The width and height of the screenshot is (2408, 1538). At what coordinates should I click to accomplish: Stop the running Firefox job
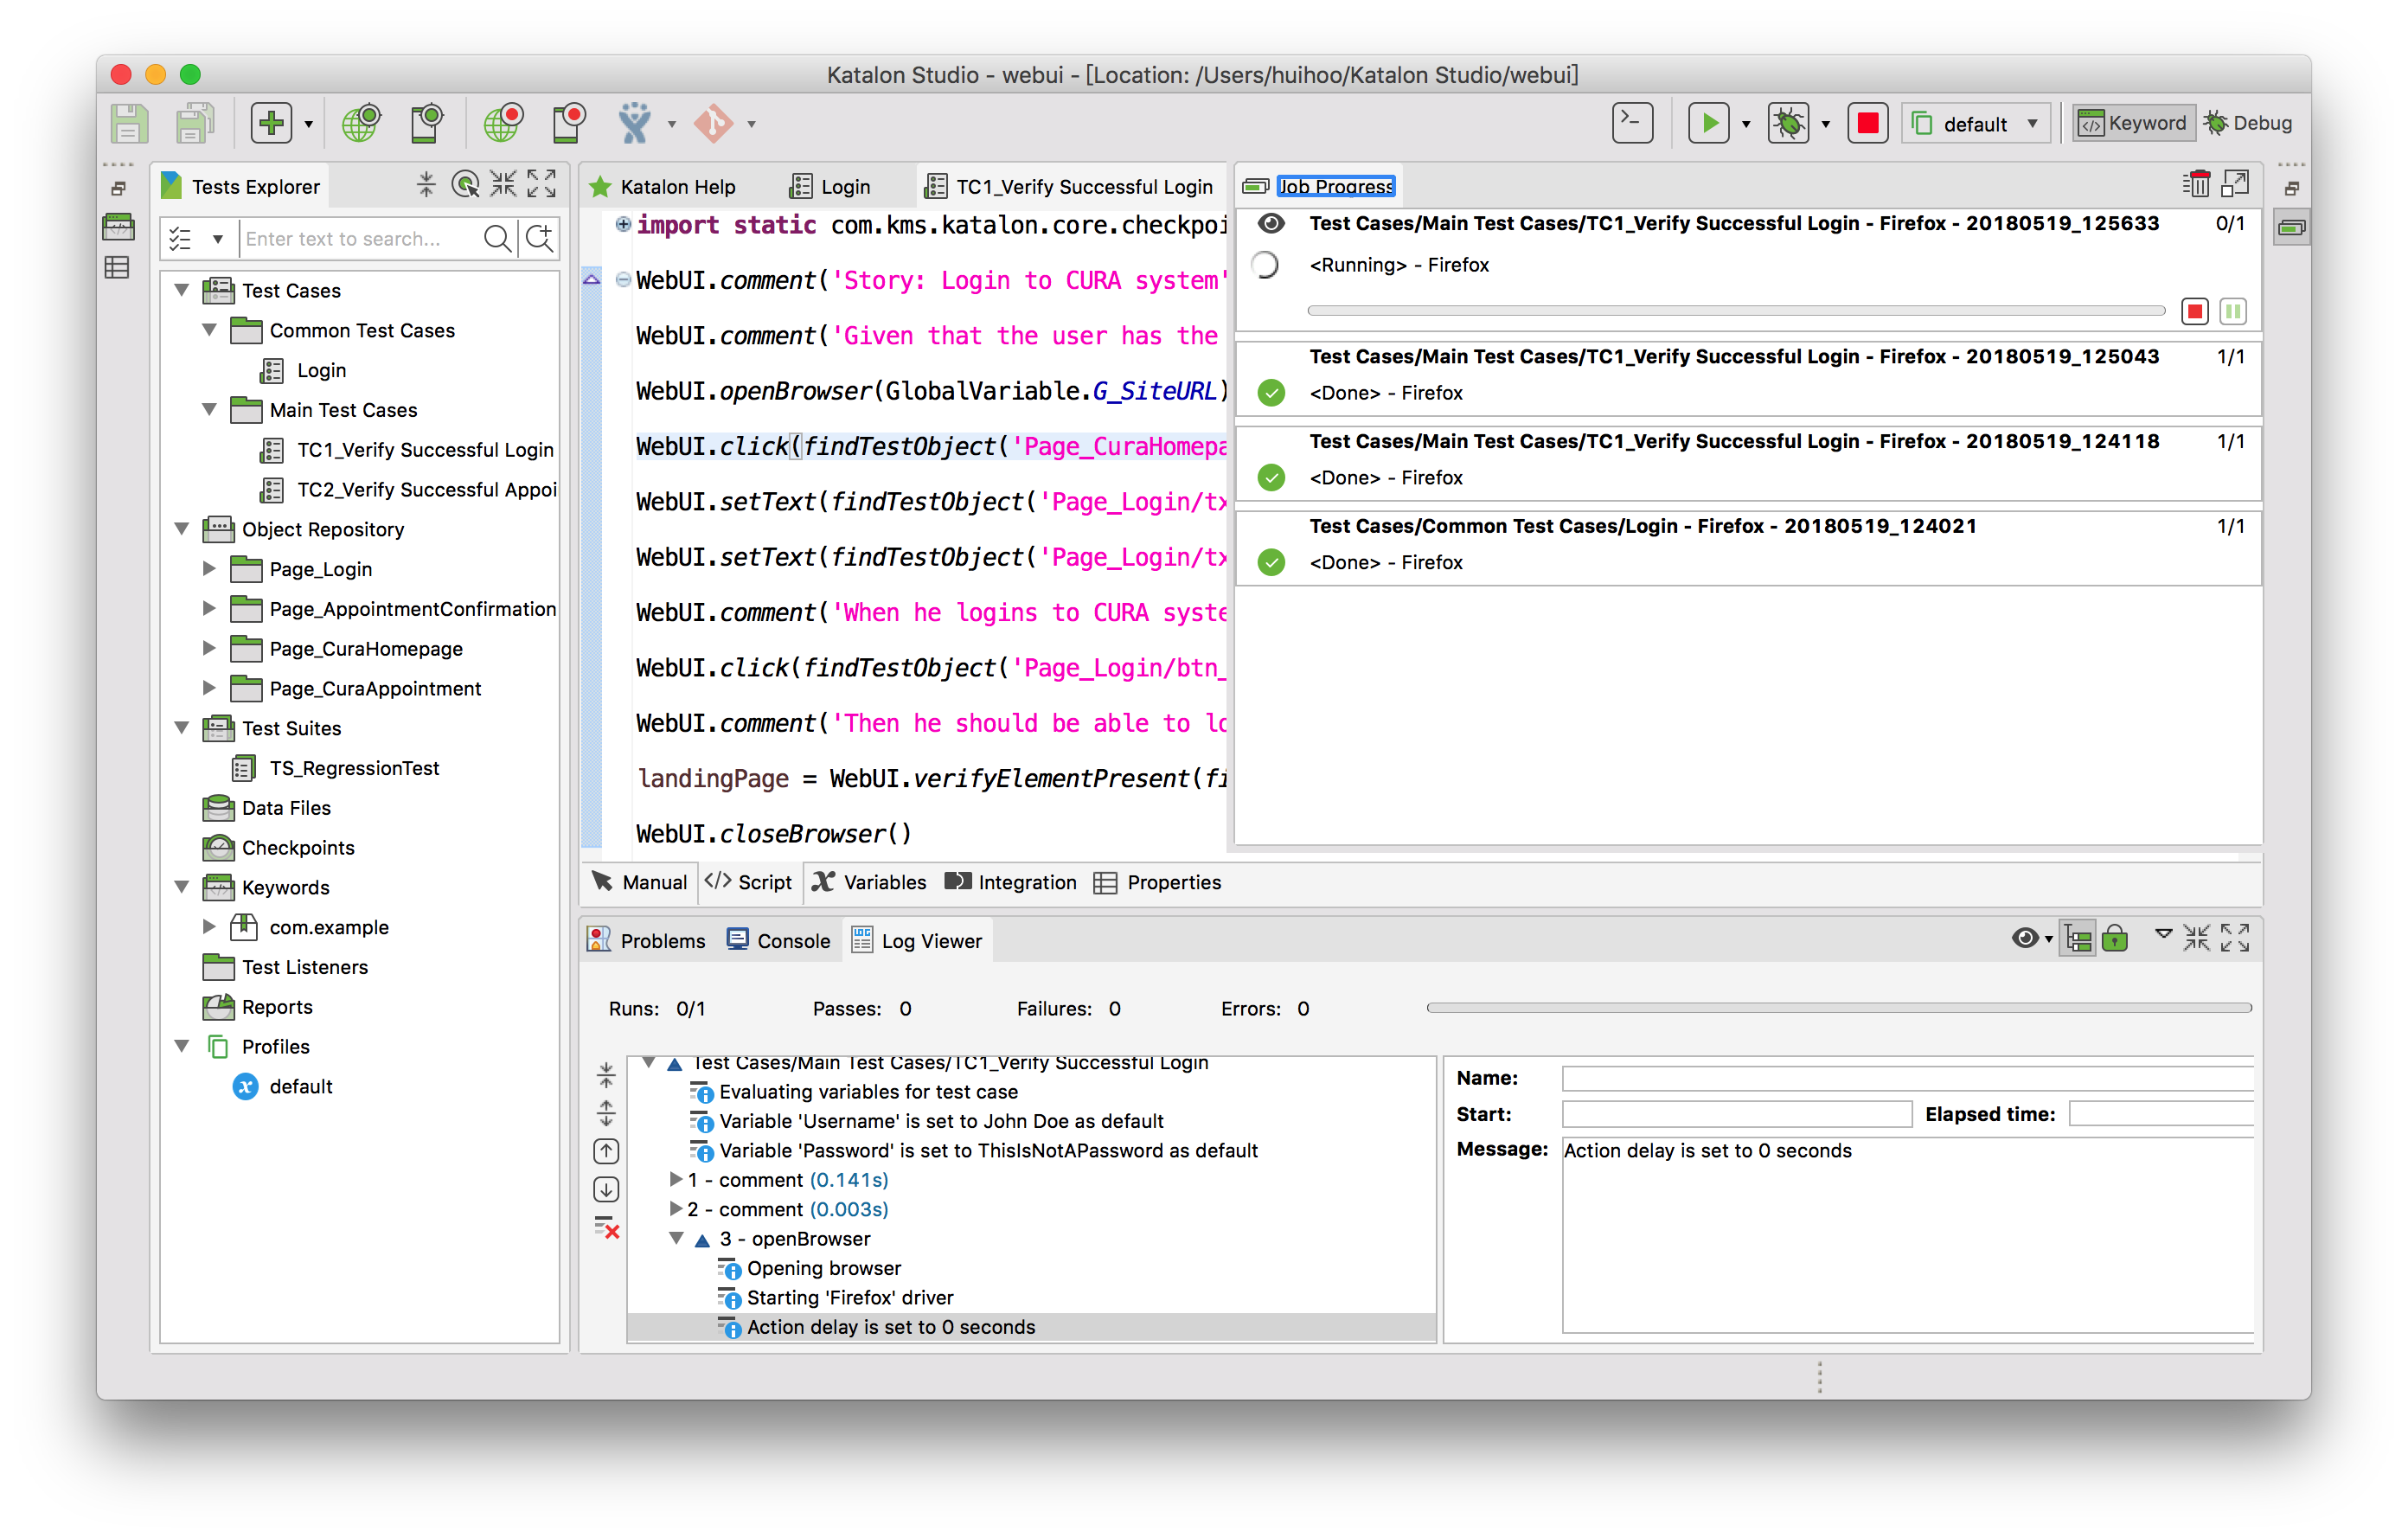pyautogui.click(x=2194, y=311)
